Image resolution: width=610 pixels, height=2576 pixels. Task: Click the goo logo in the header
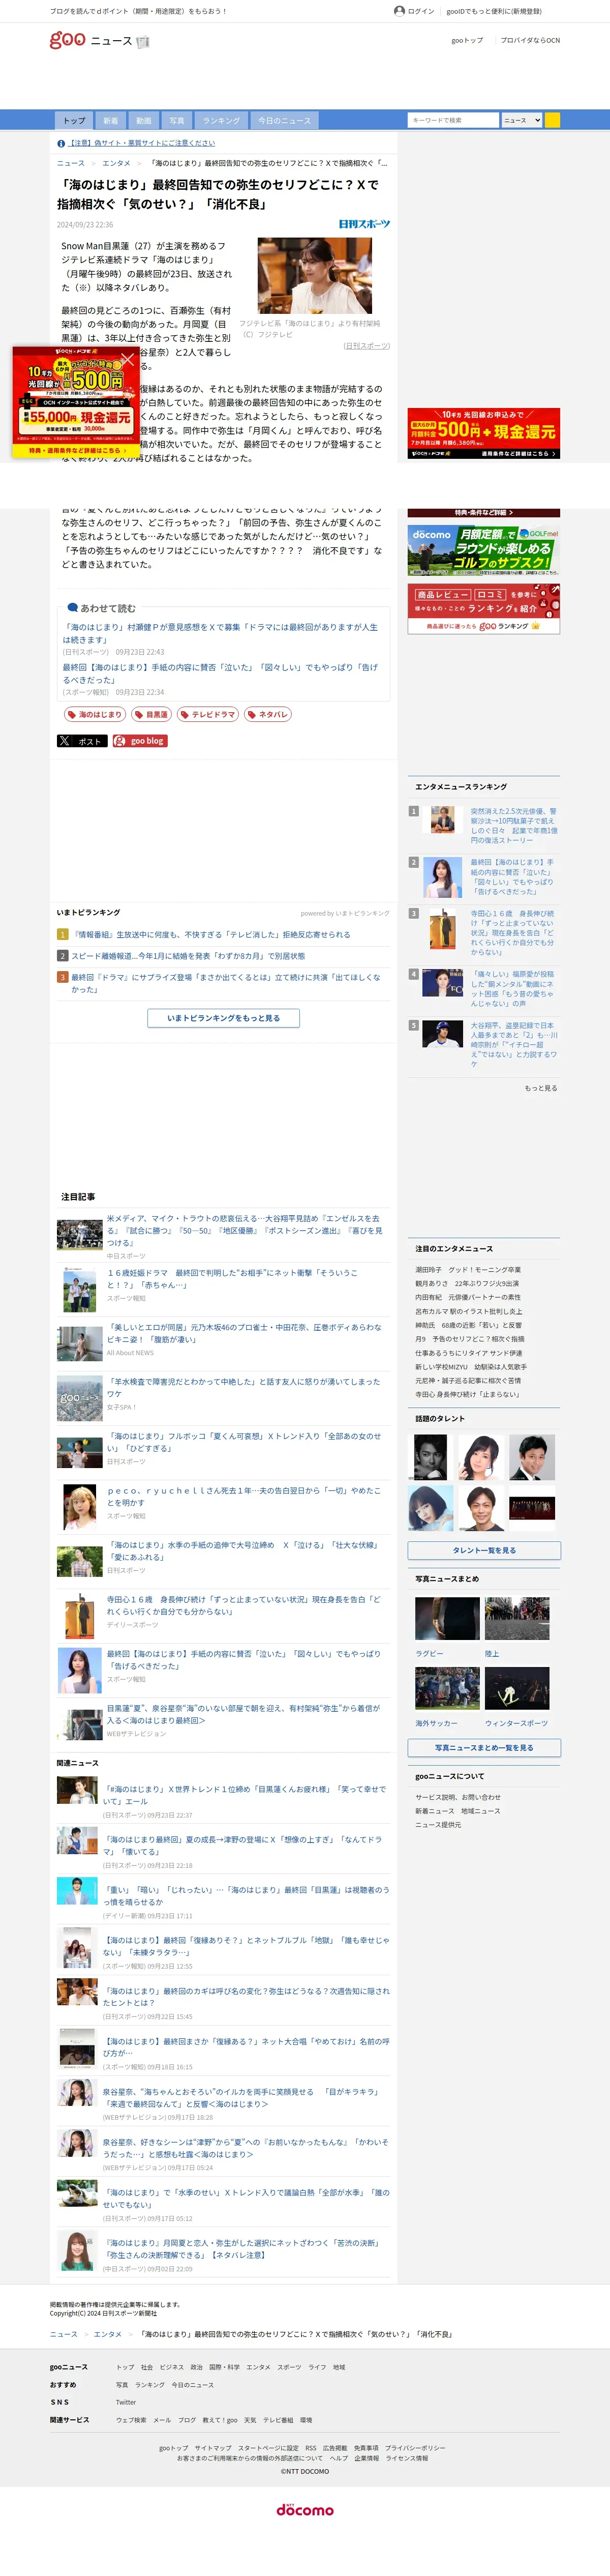(x=67, y=40)
